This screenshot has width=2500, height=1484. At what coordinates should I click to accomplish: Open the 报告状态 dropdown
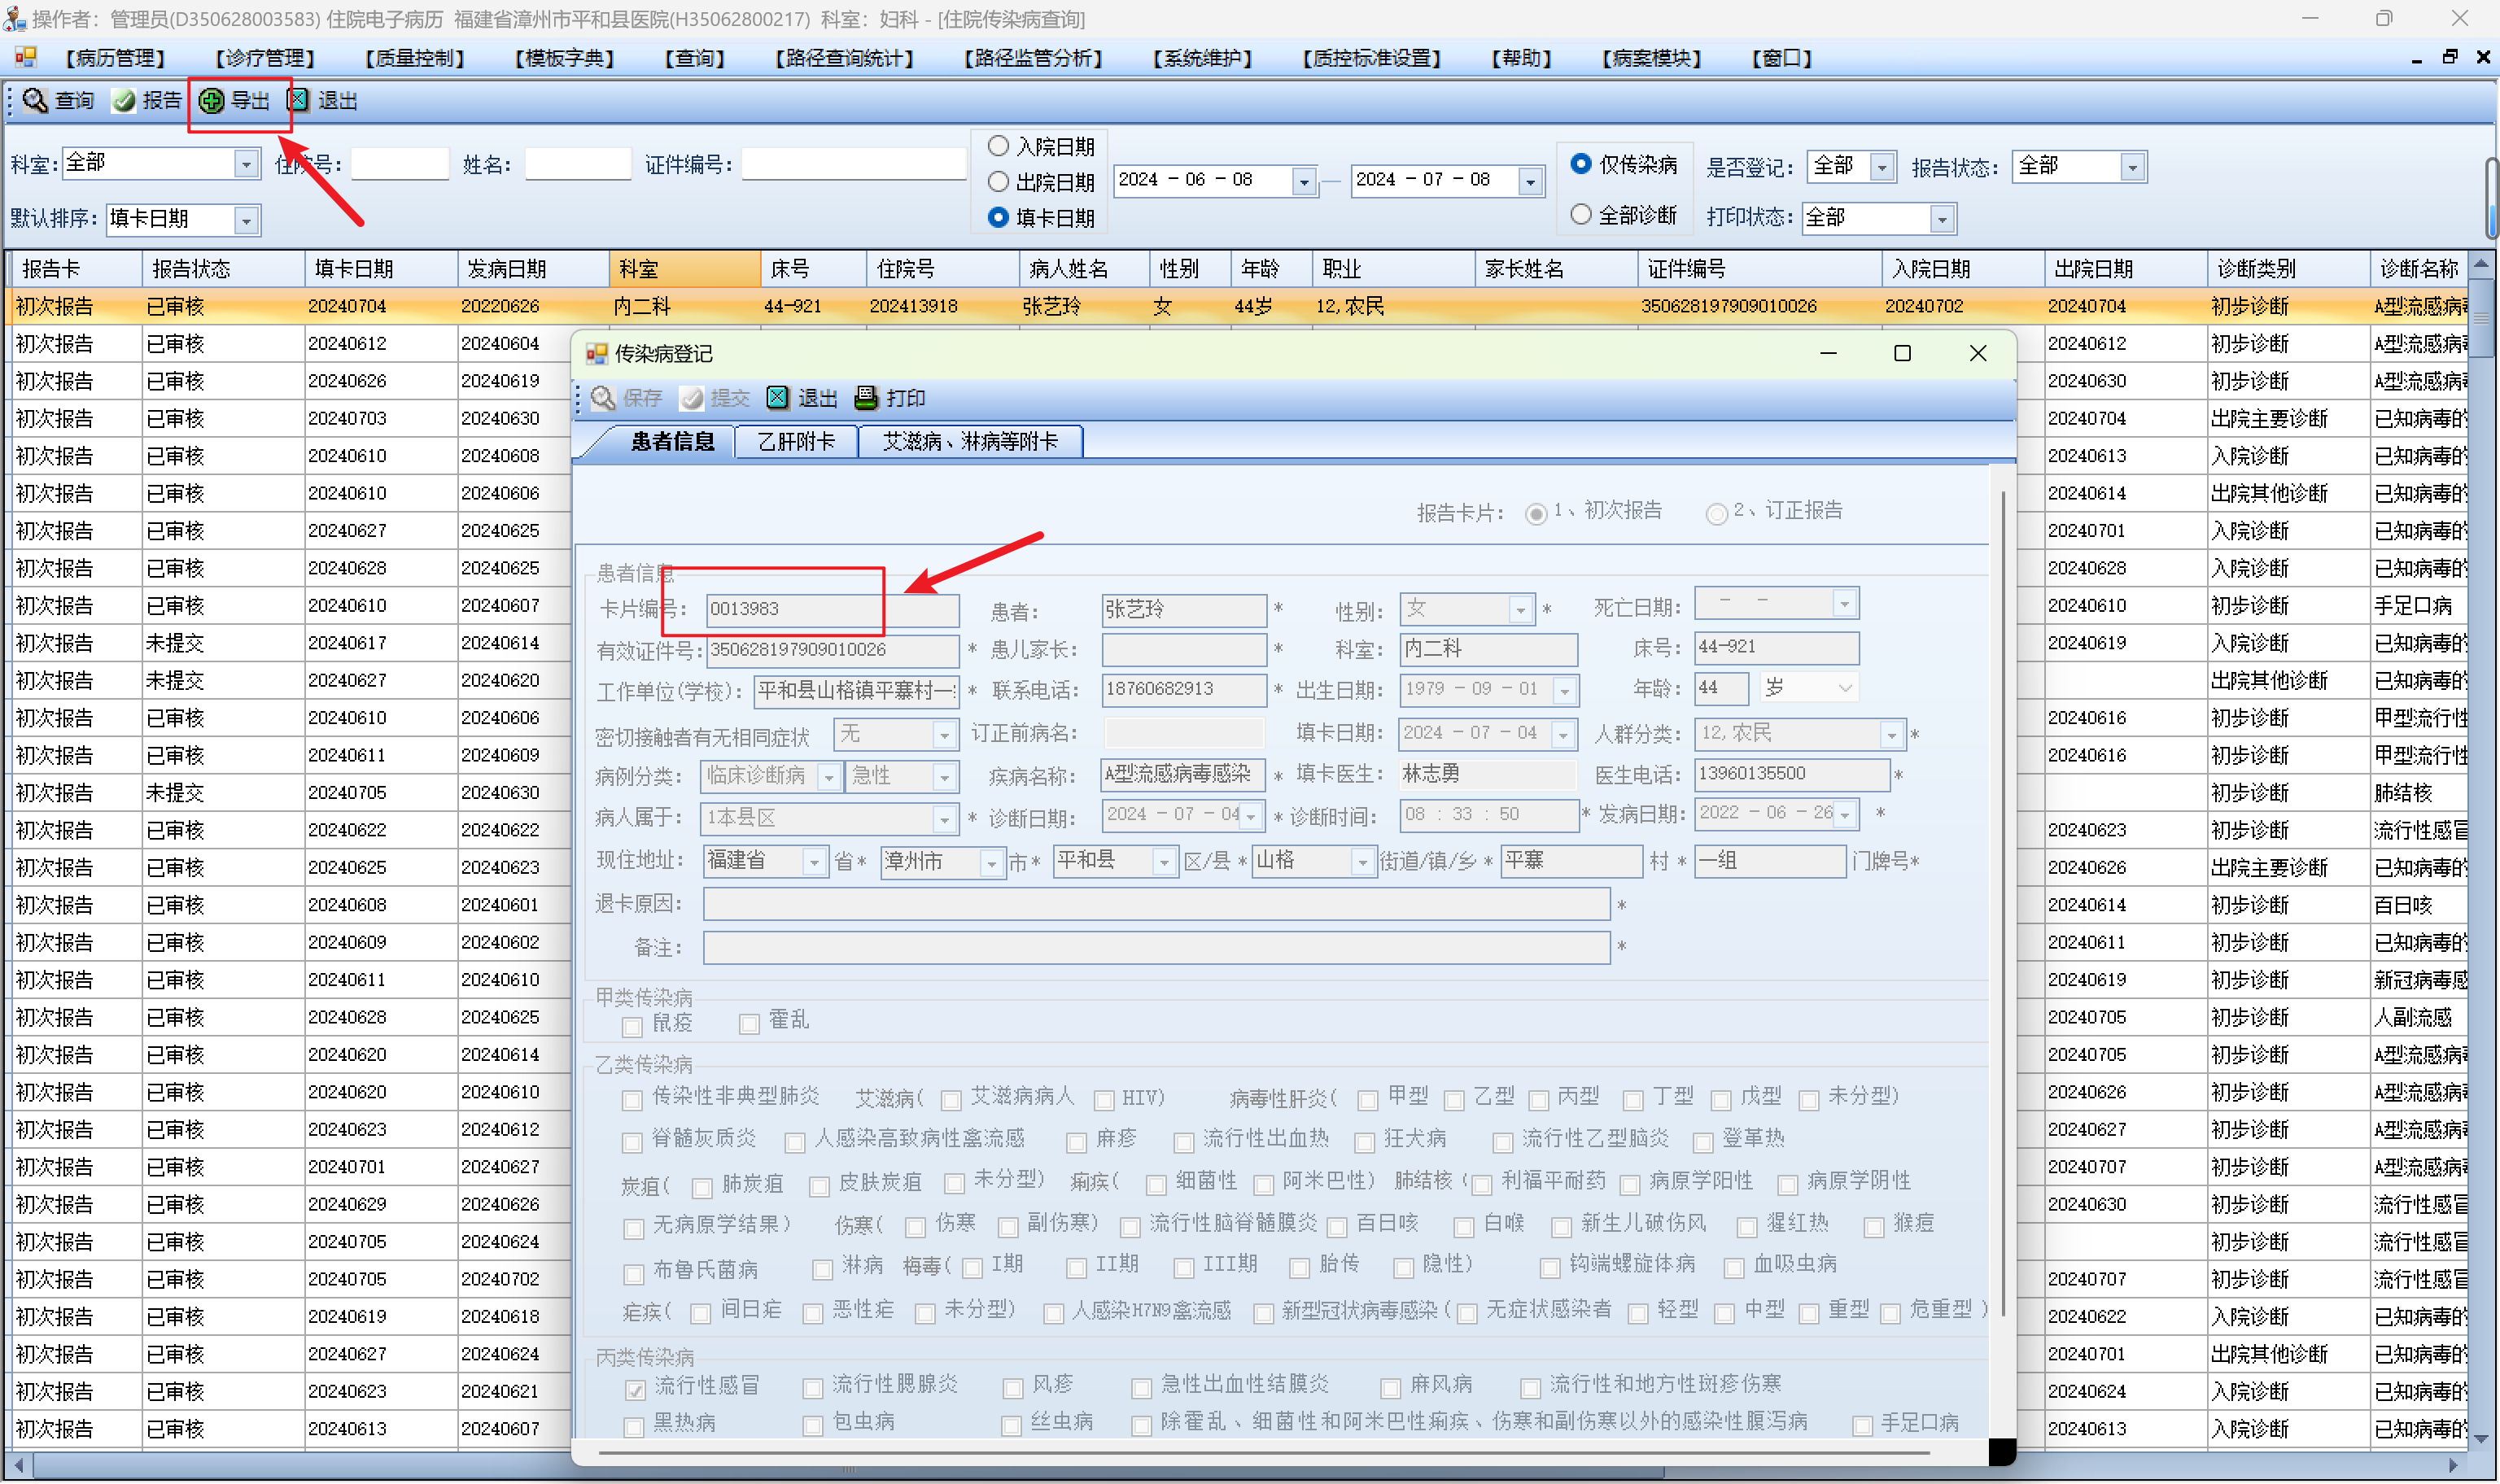click(x=2132, y=167)
